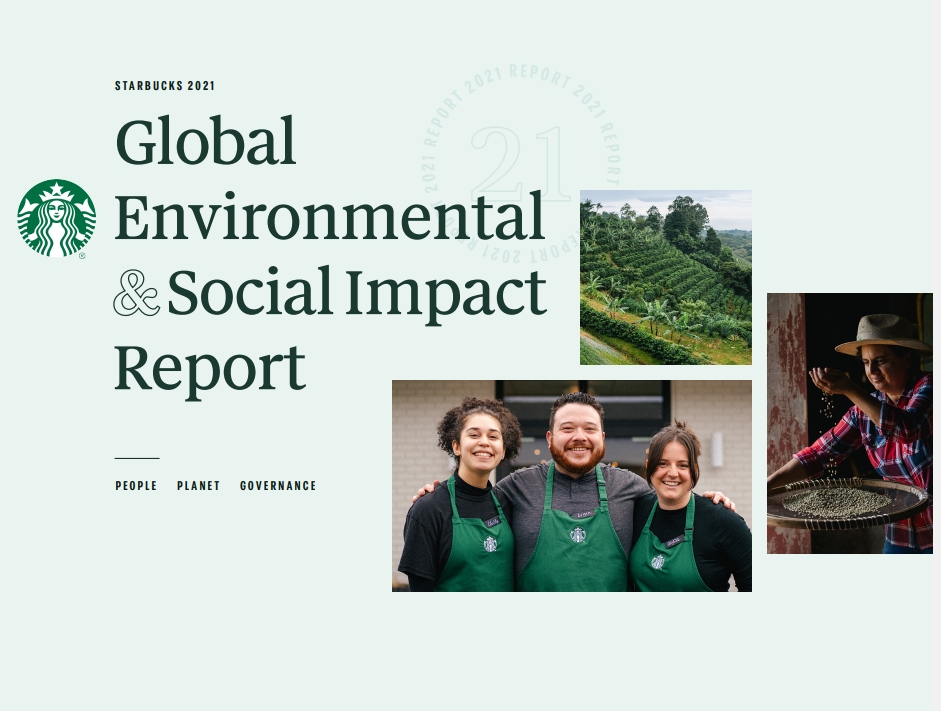
Task: Click the short divider line above PEOPLE
Action: (x=137, y=458)
